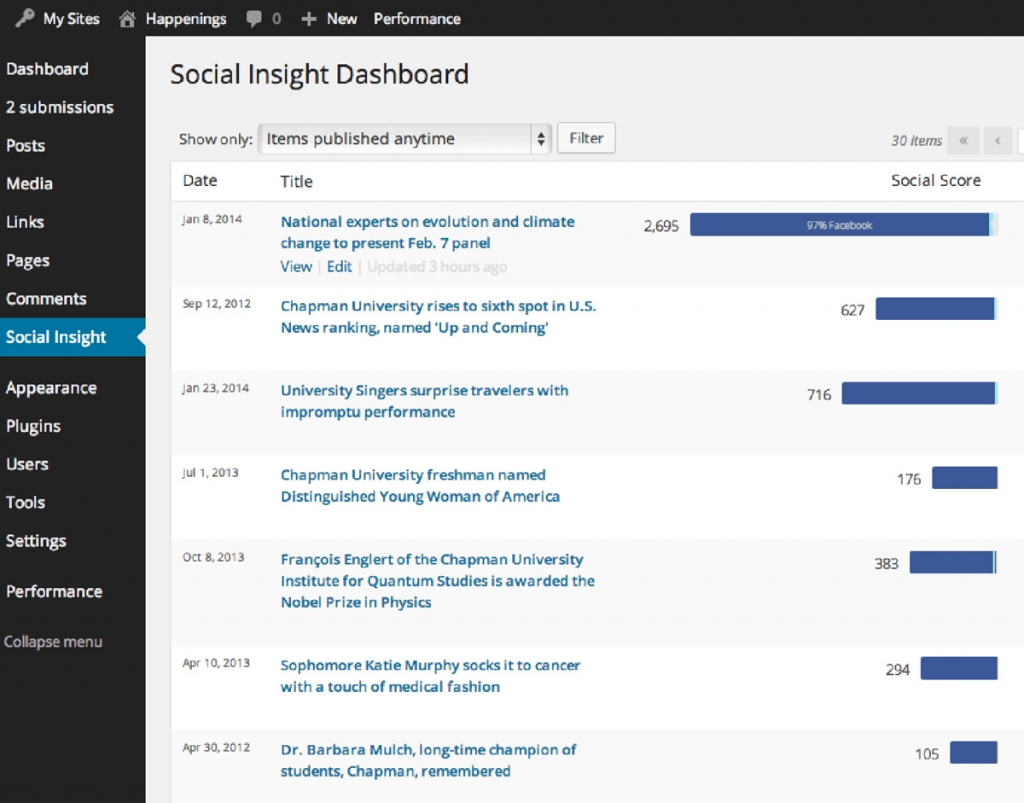Click the Posts icon in the sidebar
Image resolution: width=1024 pixels, height=803 pixels.
tap(24, 145)
